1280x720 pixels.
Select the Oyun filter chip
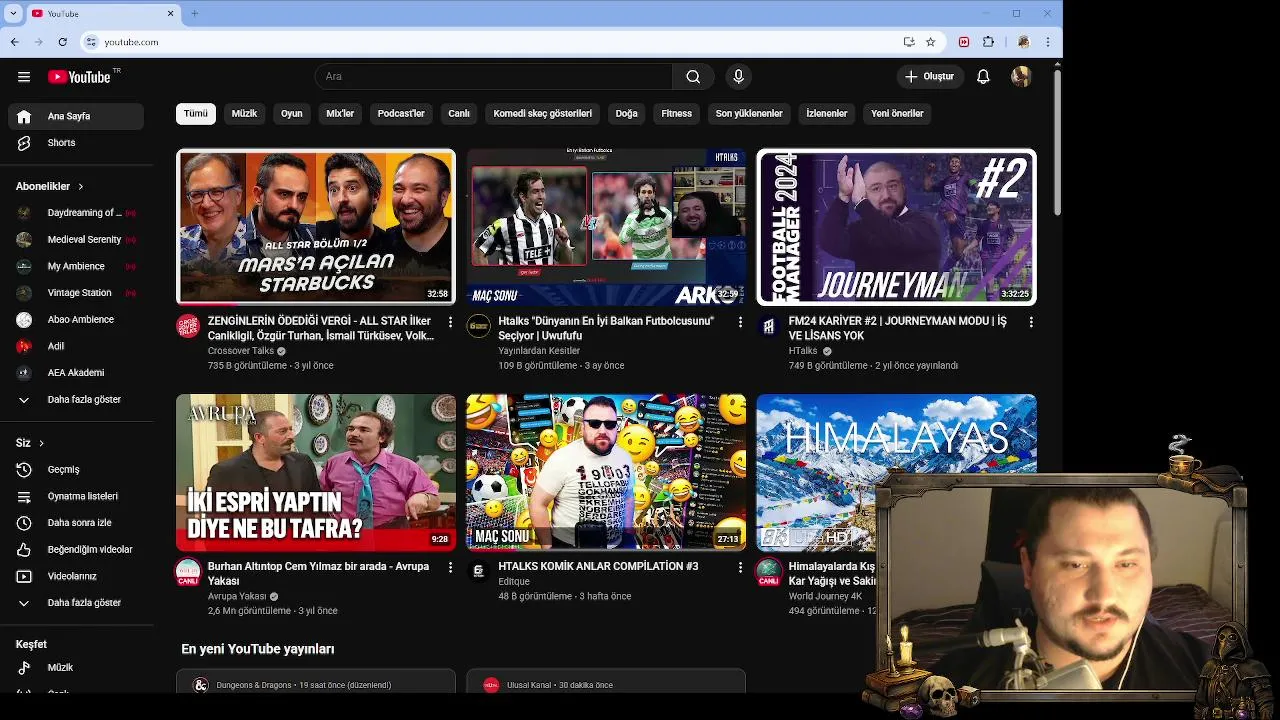[x=292, y=114]
